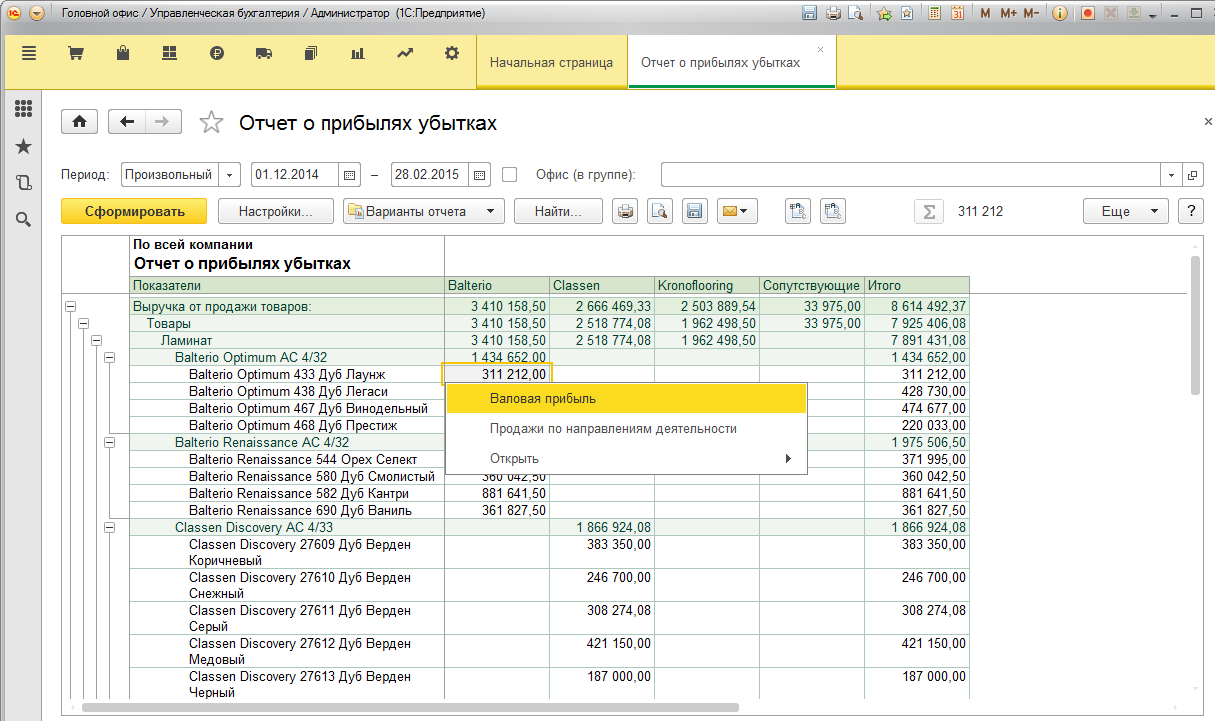
Task: Open the documents stack section
Action: [x=311, y=54]
